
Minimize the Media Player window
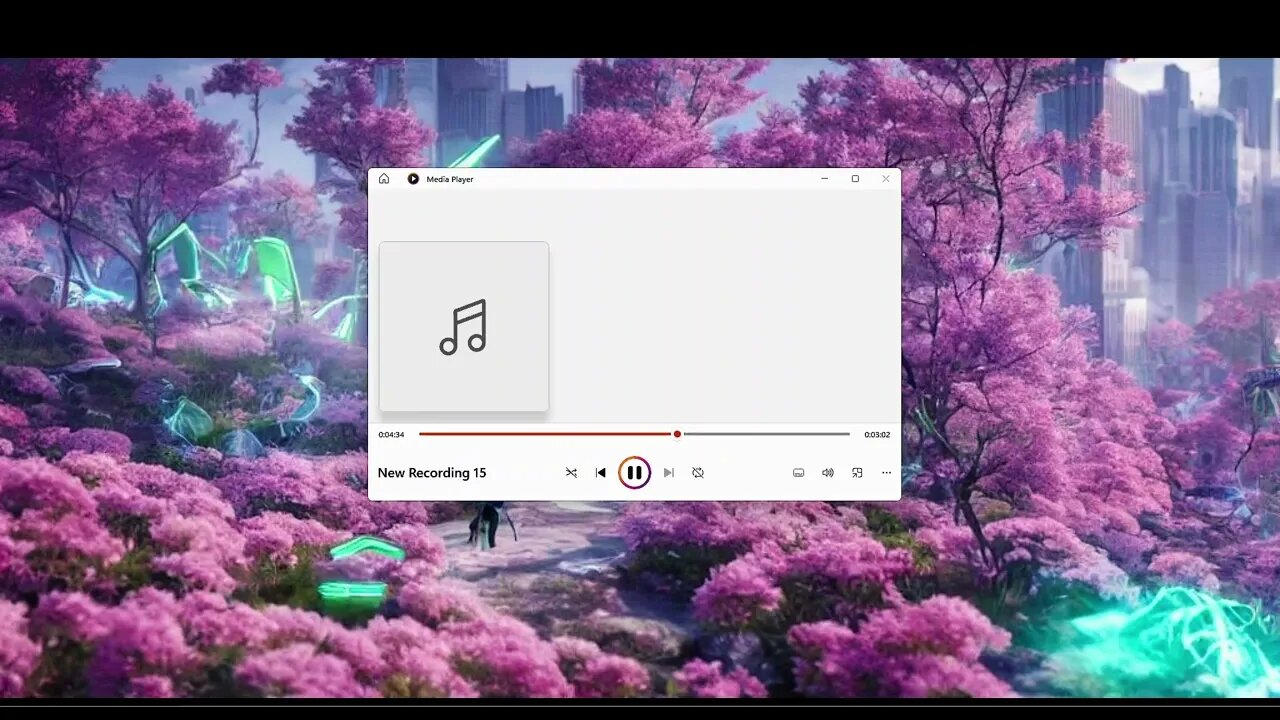825,179
